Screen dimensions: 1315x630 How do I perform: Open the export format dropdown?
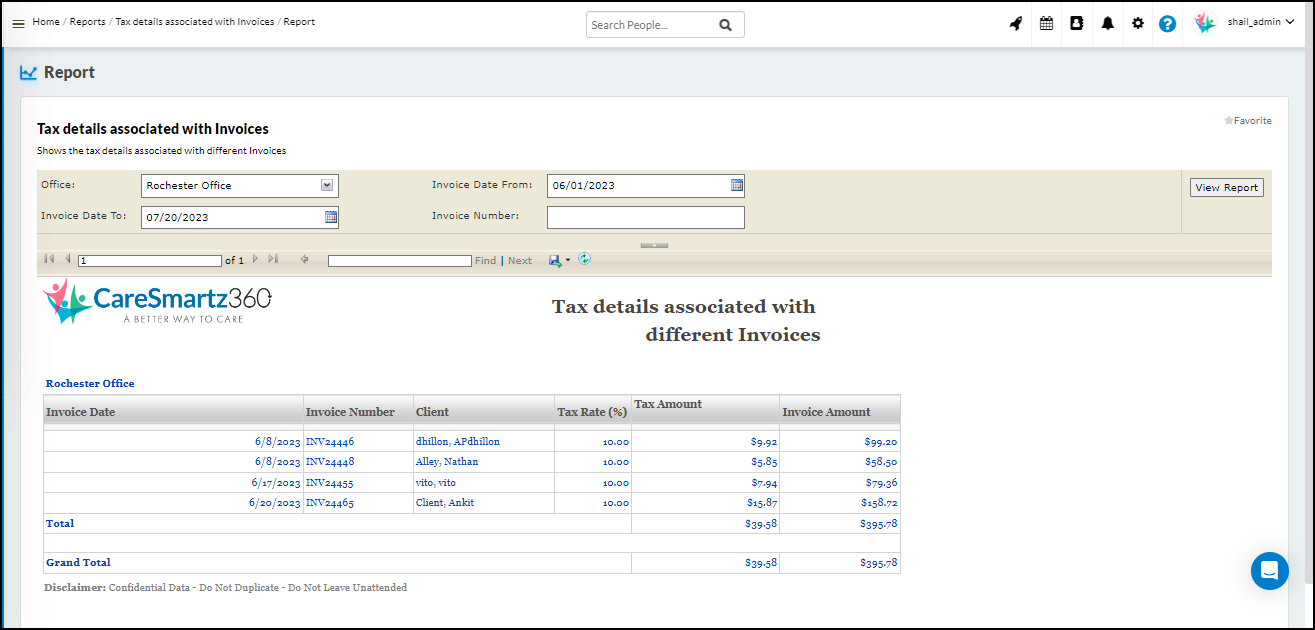(568, 261)
